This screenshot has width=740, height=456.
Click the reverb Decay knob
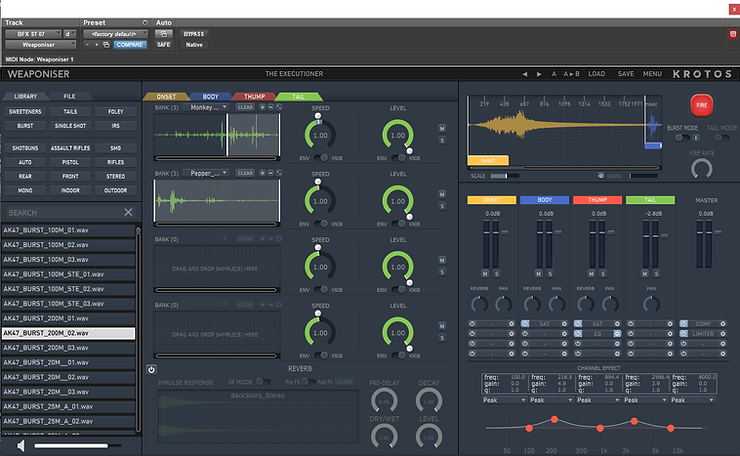429,401
